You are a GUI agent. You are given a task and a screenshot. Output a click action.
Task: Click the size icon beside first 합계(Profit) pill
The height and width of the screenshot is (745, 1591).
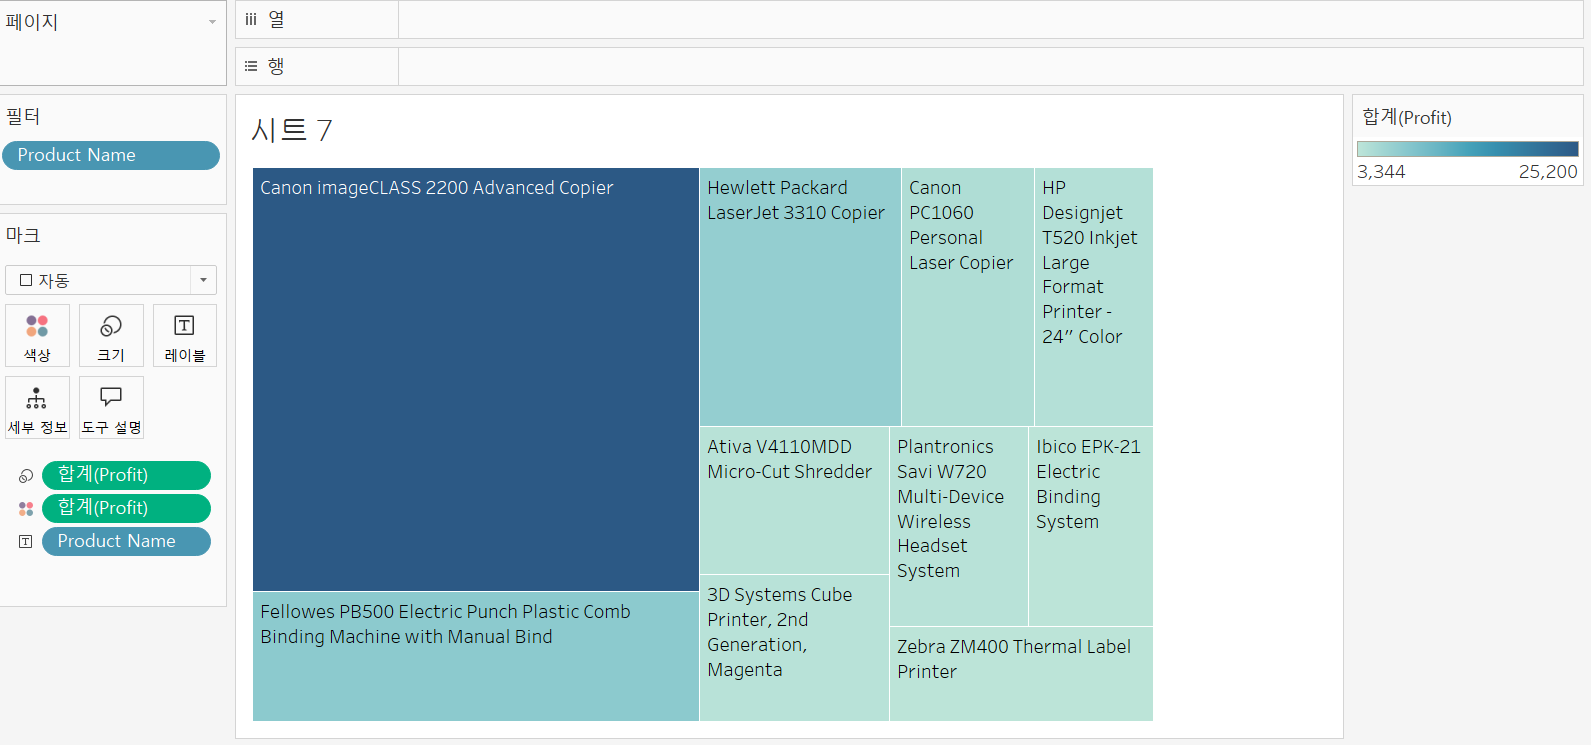26,476
